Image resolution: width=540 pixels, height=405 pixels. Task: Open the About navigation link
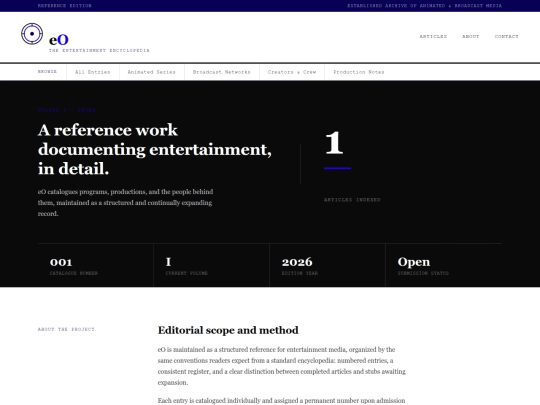coord(470,37)
